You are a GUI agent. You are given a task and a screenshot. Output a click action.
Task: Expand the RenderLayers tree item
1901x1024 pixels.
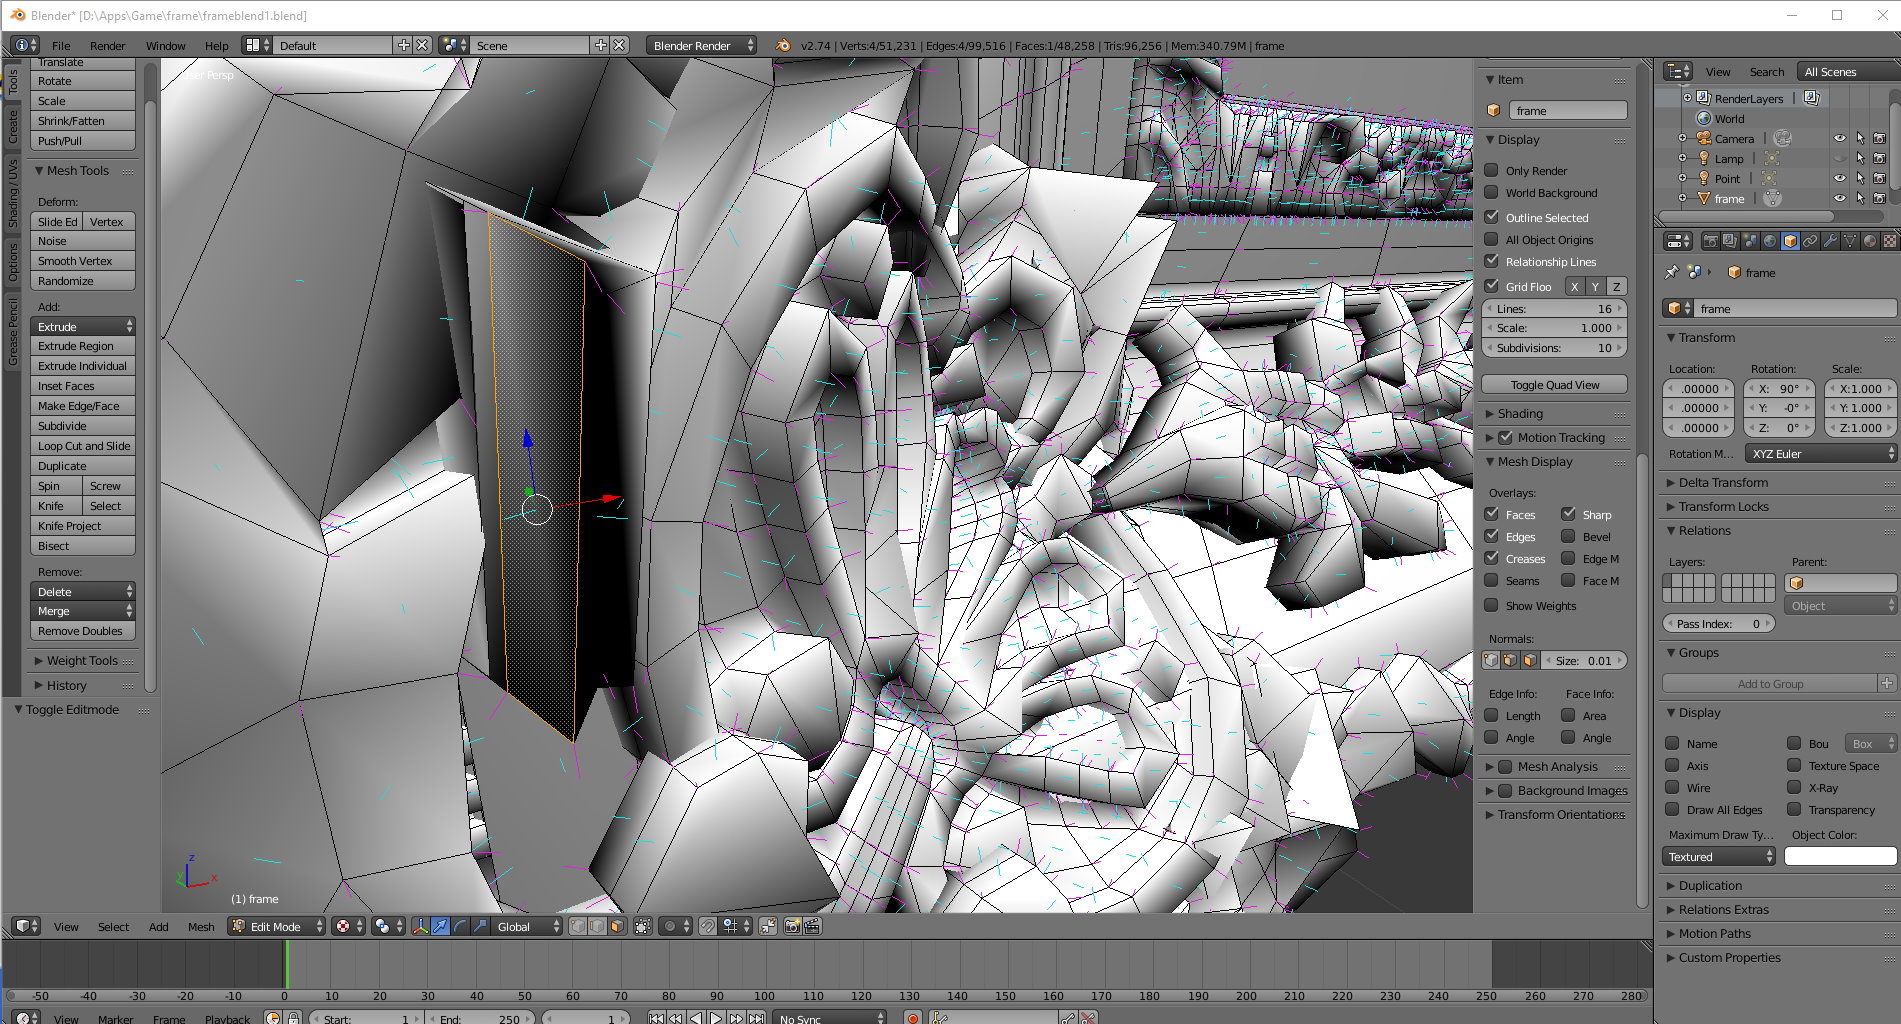coord(1687,98)
